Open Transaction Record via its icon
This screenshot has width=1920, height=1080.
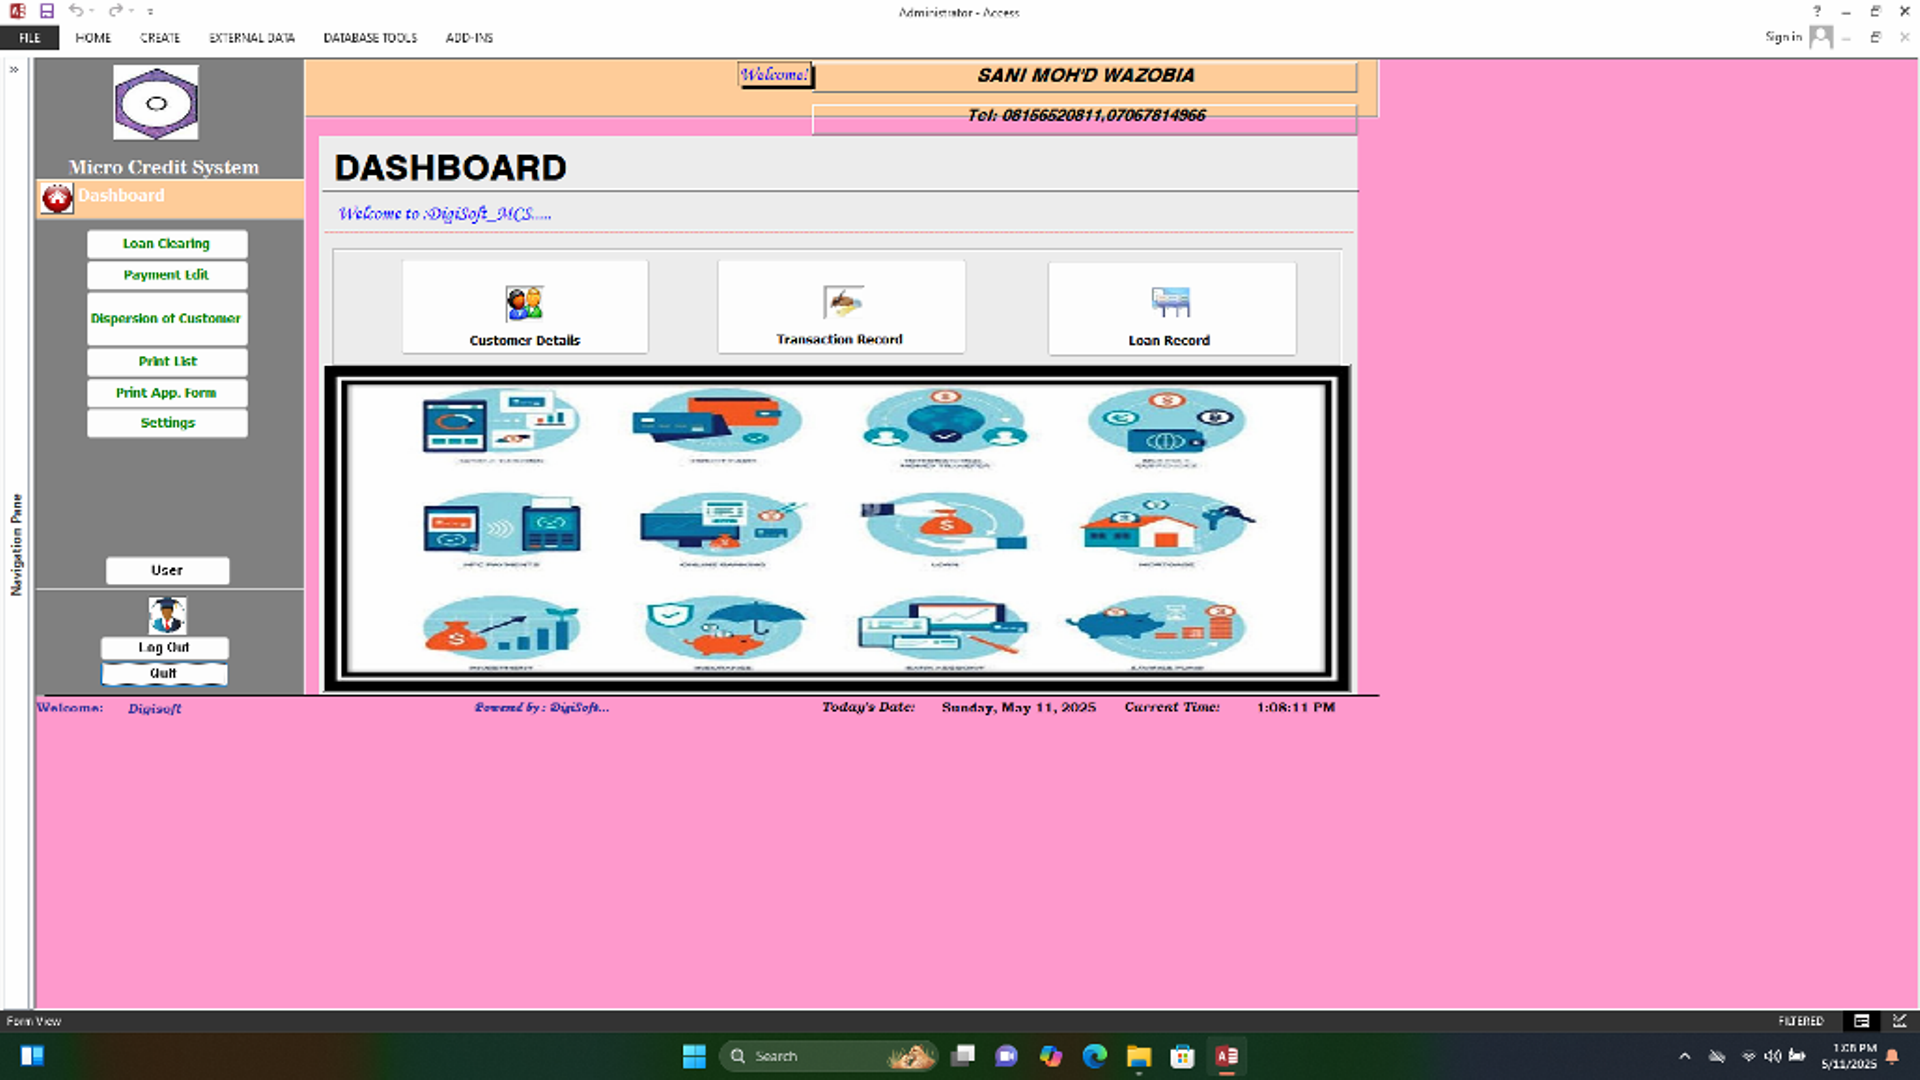(x=842, y=301)
